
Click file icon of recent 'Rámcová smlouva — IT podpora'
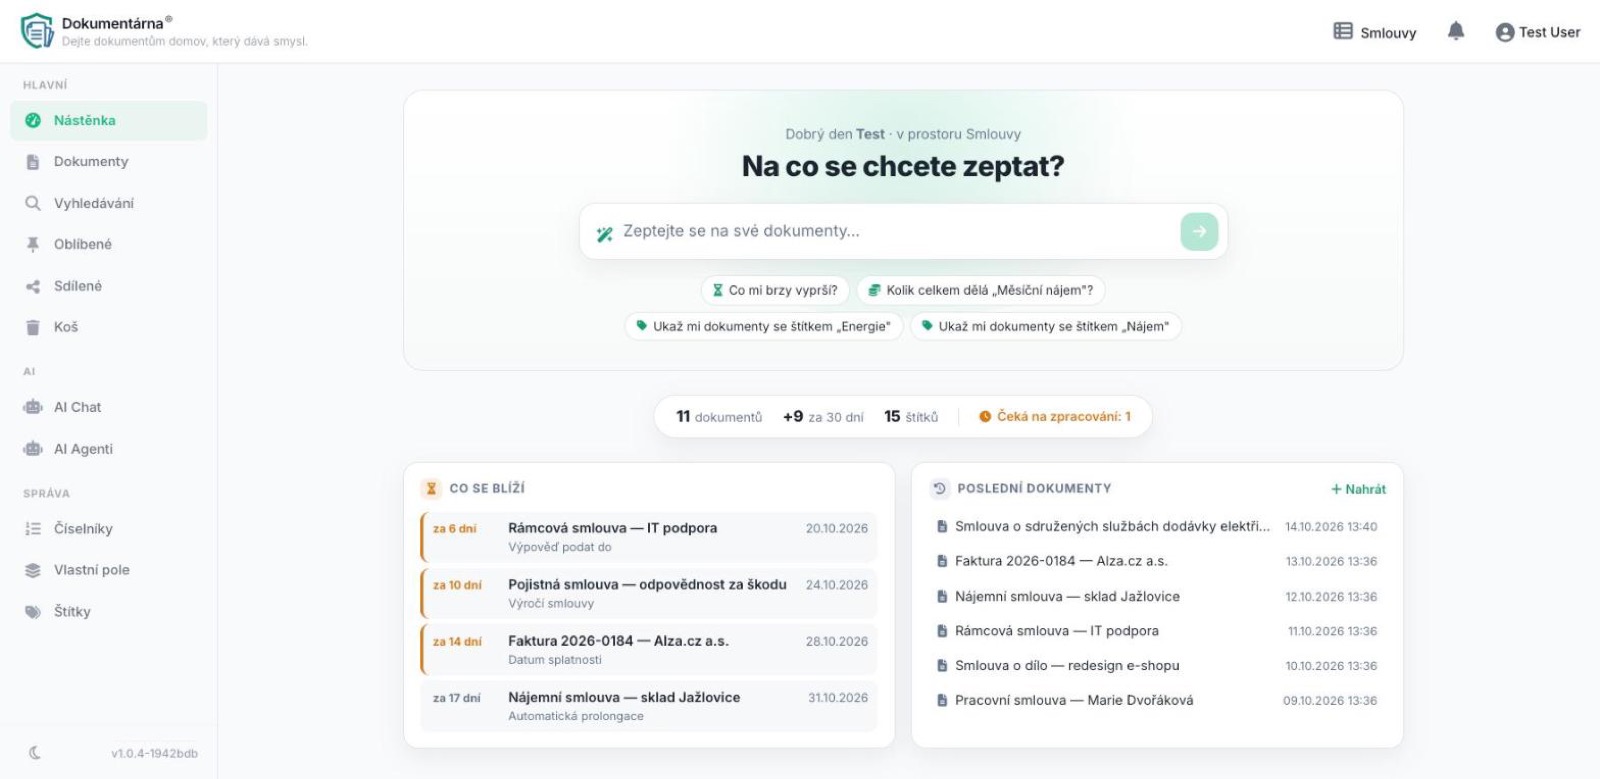click(942, 631)
